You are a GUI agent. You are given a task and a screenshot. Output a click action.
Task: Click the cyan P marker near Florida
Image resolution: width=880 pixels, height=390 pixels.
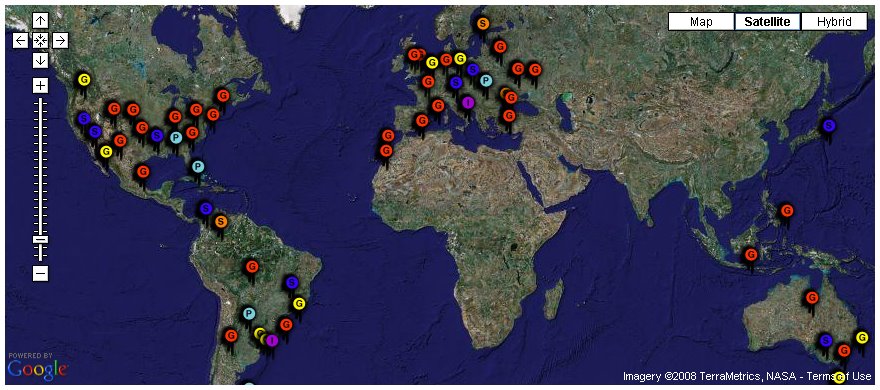[198, 167]
